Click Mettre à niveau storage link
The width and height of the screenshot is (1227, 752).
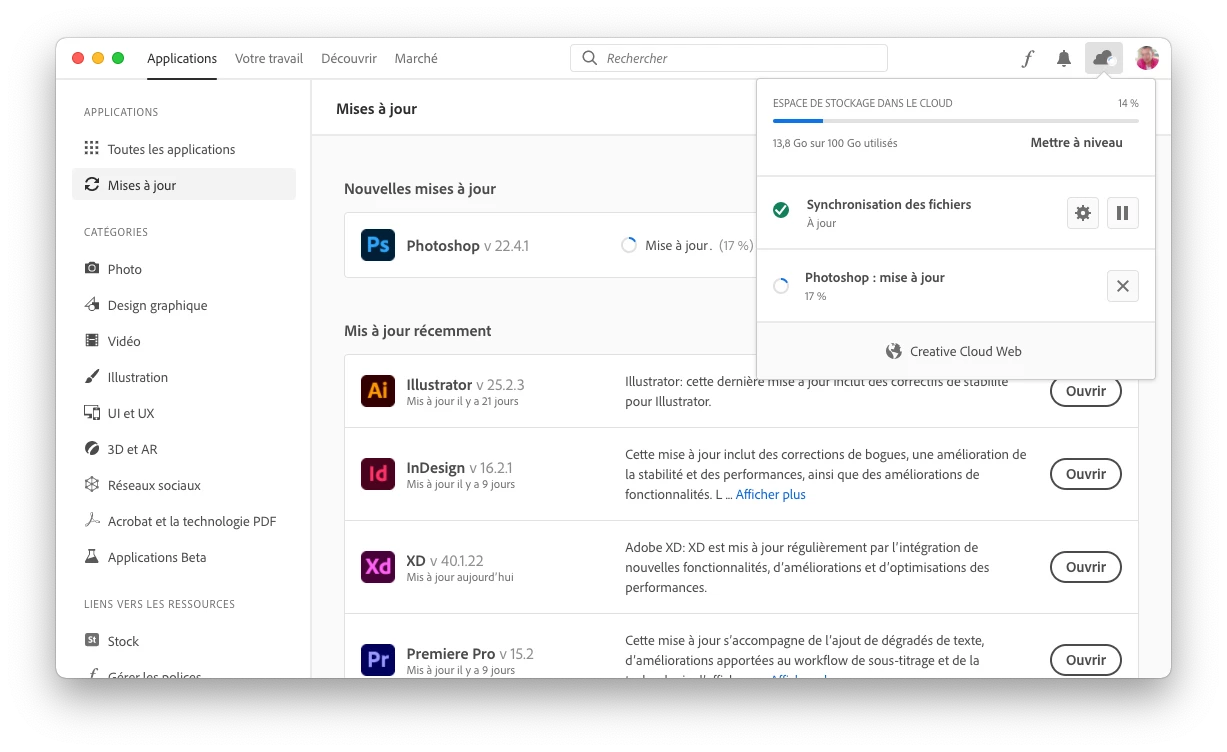(1076, 143)
